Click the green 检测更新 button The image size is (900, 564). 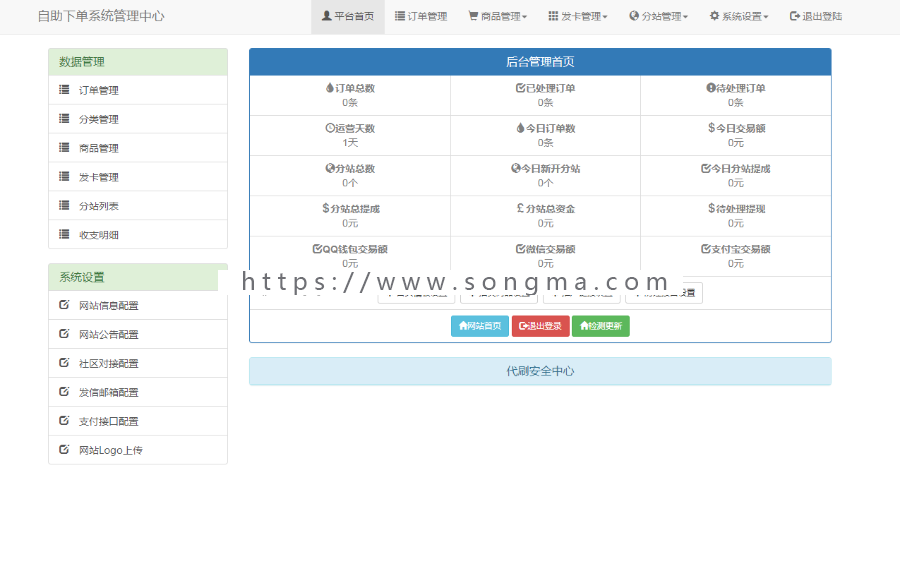click(600, 326)
